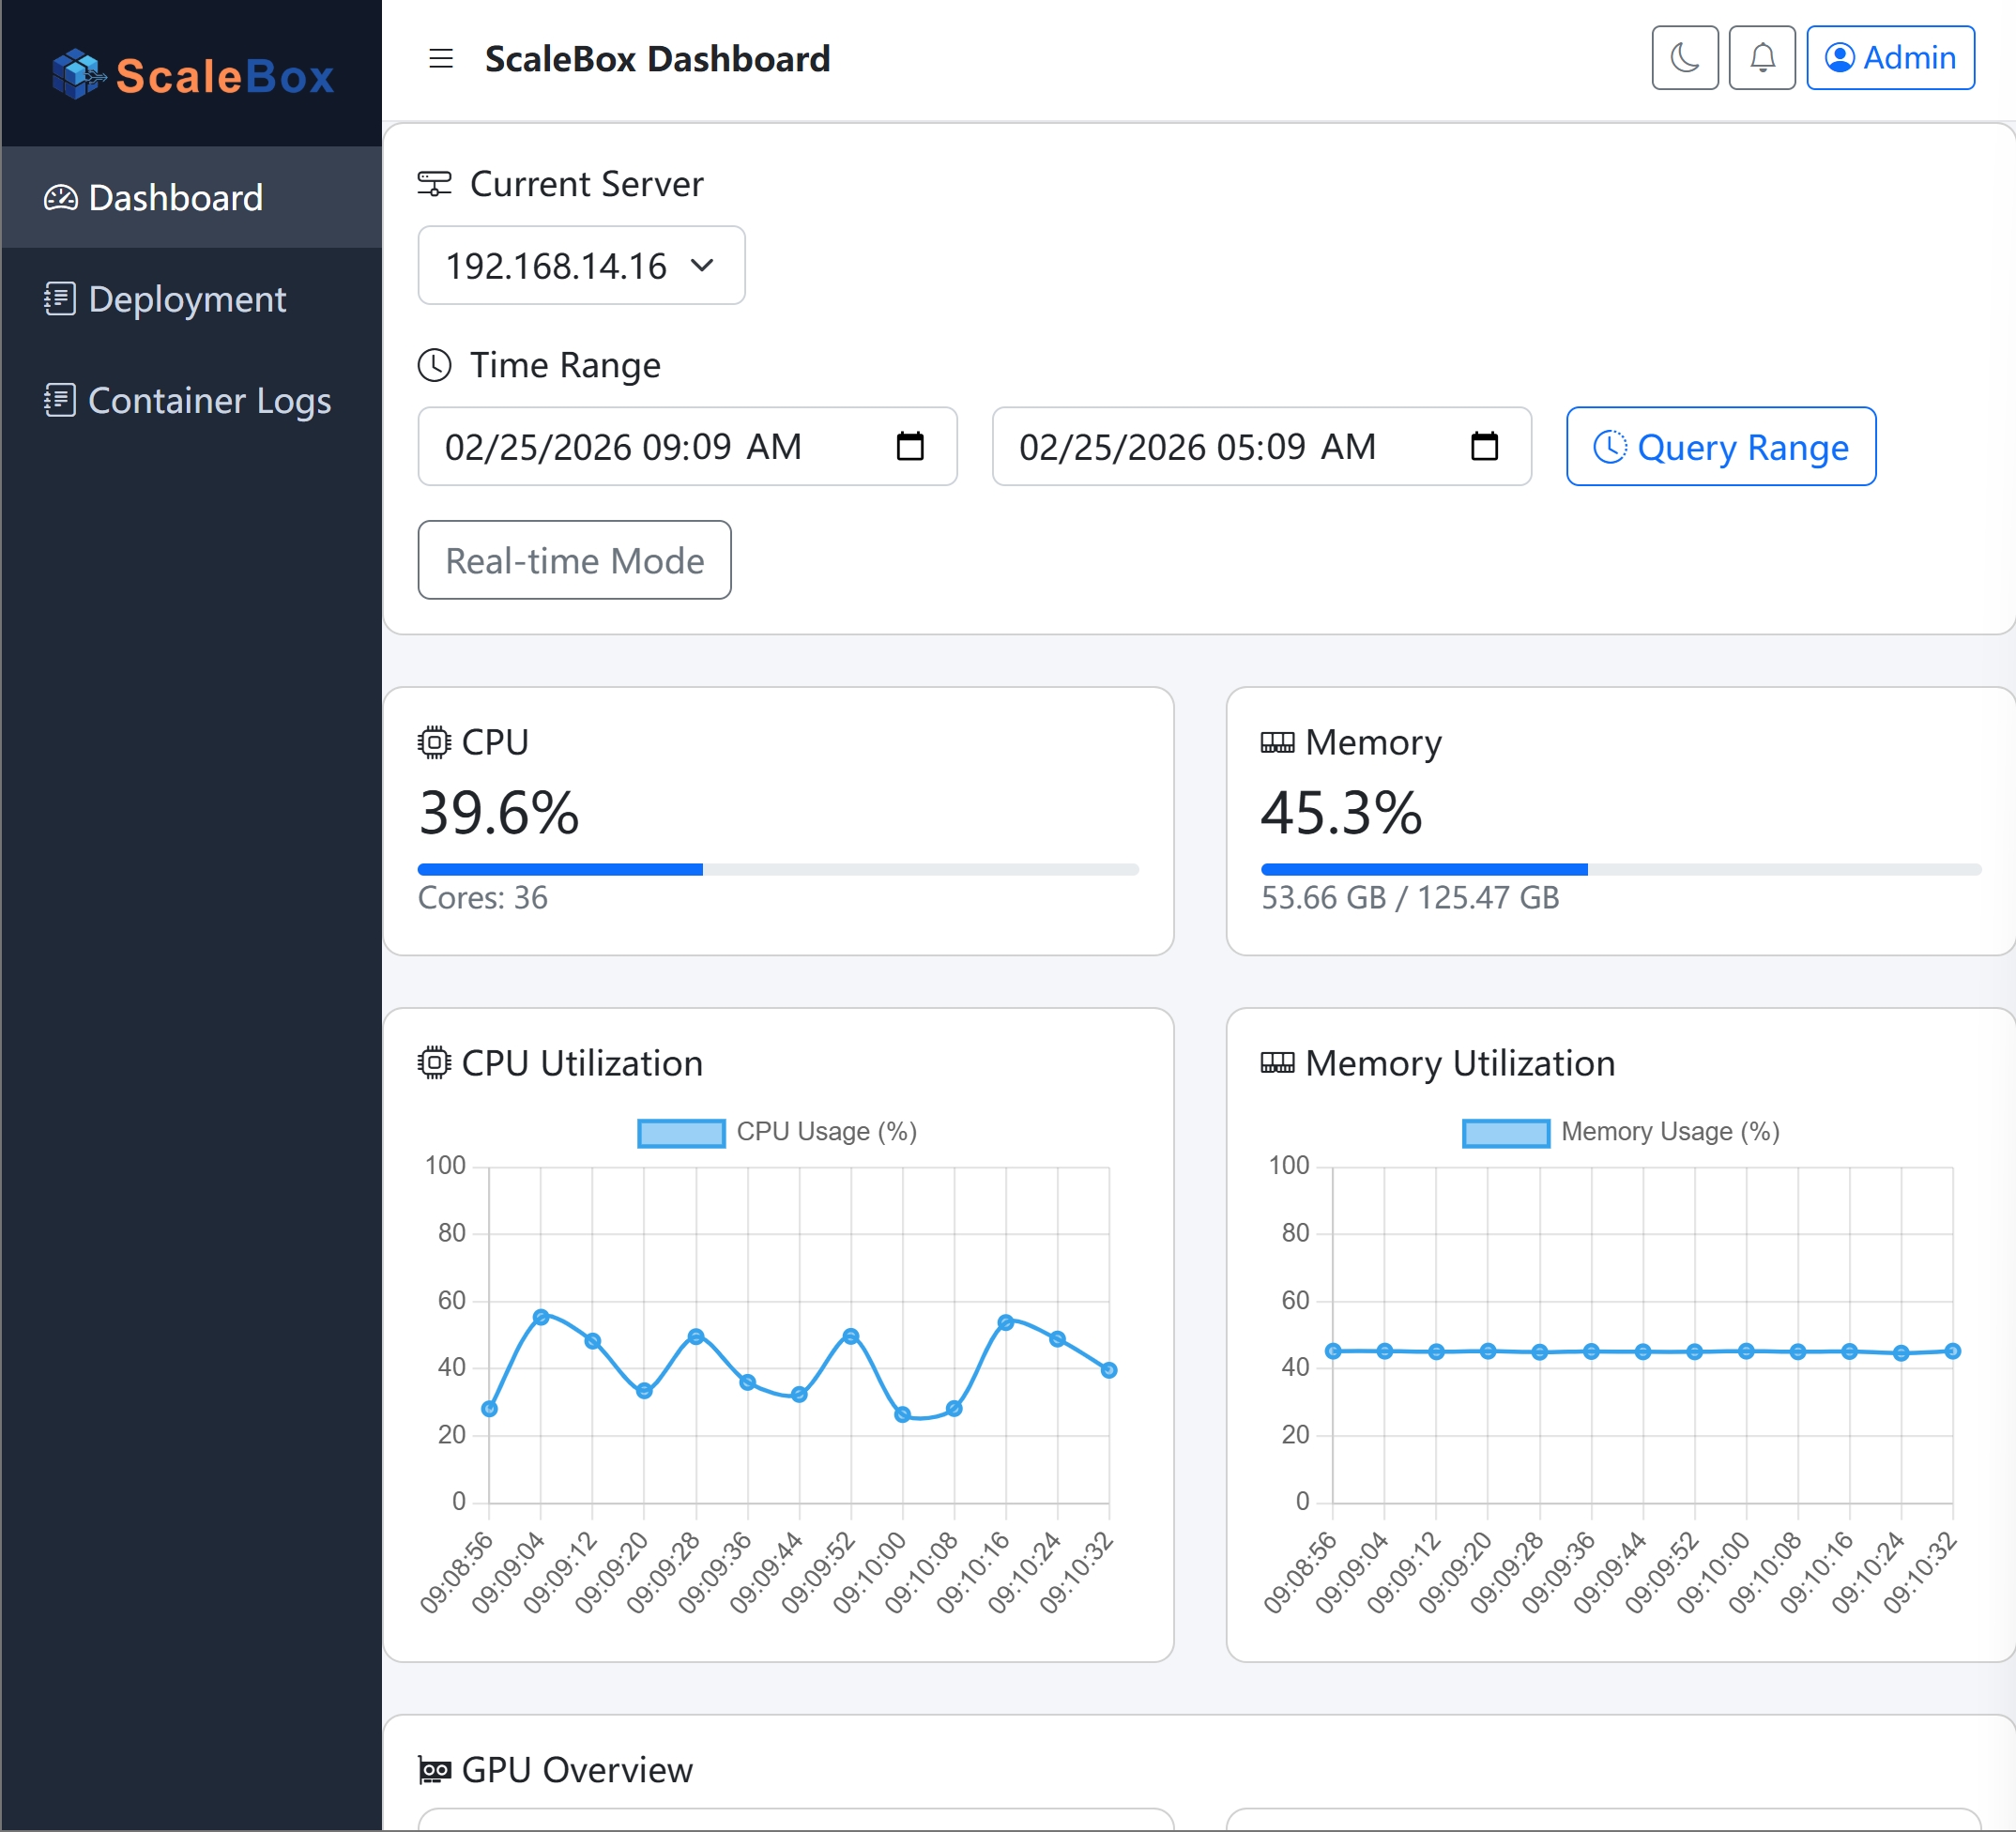Click the ScaleBox cube logo
Viewport: 2016px width, 1832px height.
point(78,74)
